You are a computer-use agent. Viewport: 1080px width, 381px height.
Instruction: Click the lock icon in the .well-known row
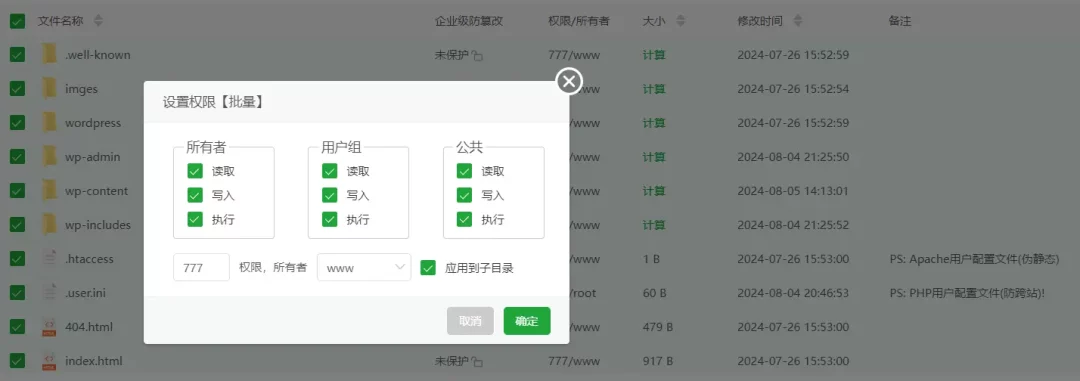click(477, 55)
